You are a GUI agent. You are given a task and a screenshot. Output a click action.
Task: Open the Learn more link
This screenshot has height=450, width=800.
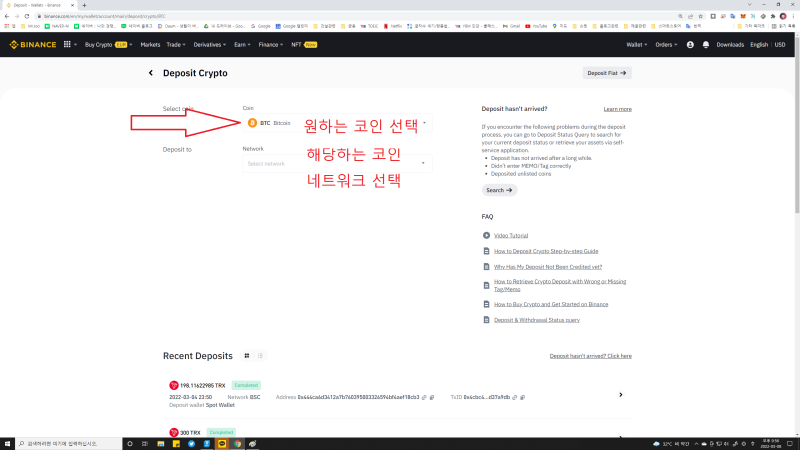coord(617,109)
